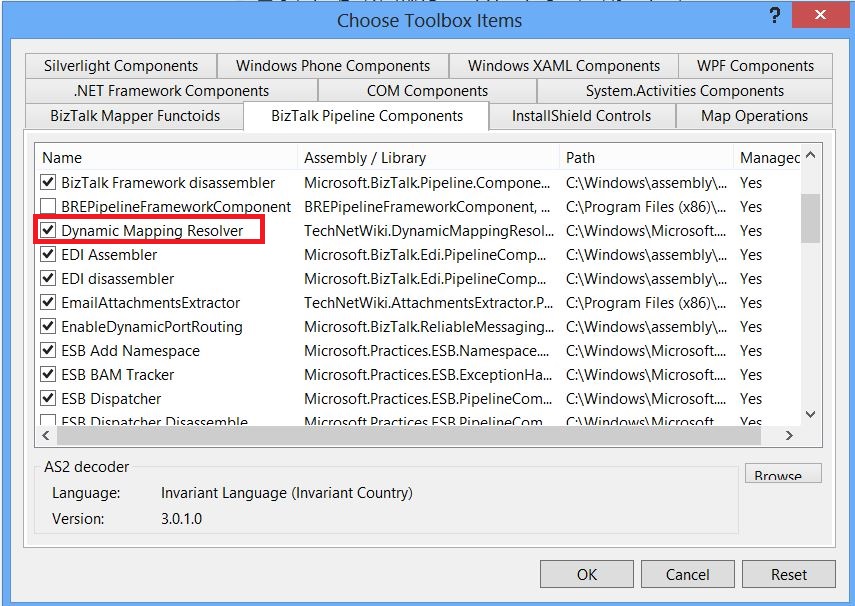The width and height of the screenshot is (855, 606).
Task: Disable the EnableDynamicPortRouting checkbox
Action: pyautogui.click(x=48, y=326)
